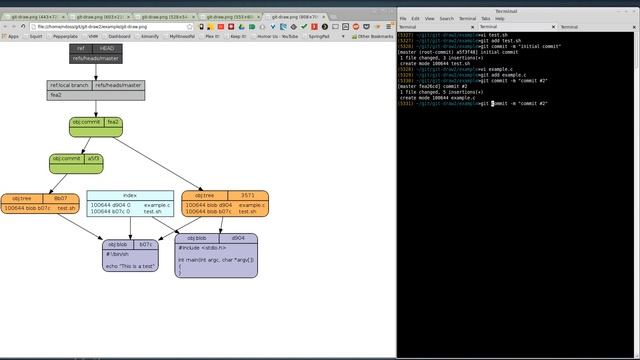
Task: Close the git-draw.png (443×7 browser tab
Action: (x=63, y=17)
